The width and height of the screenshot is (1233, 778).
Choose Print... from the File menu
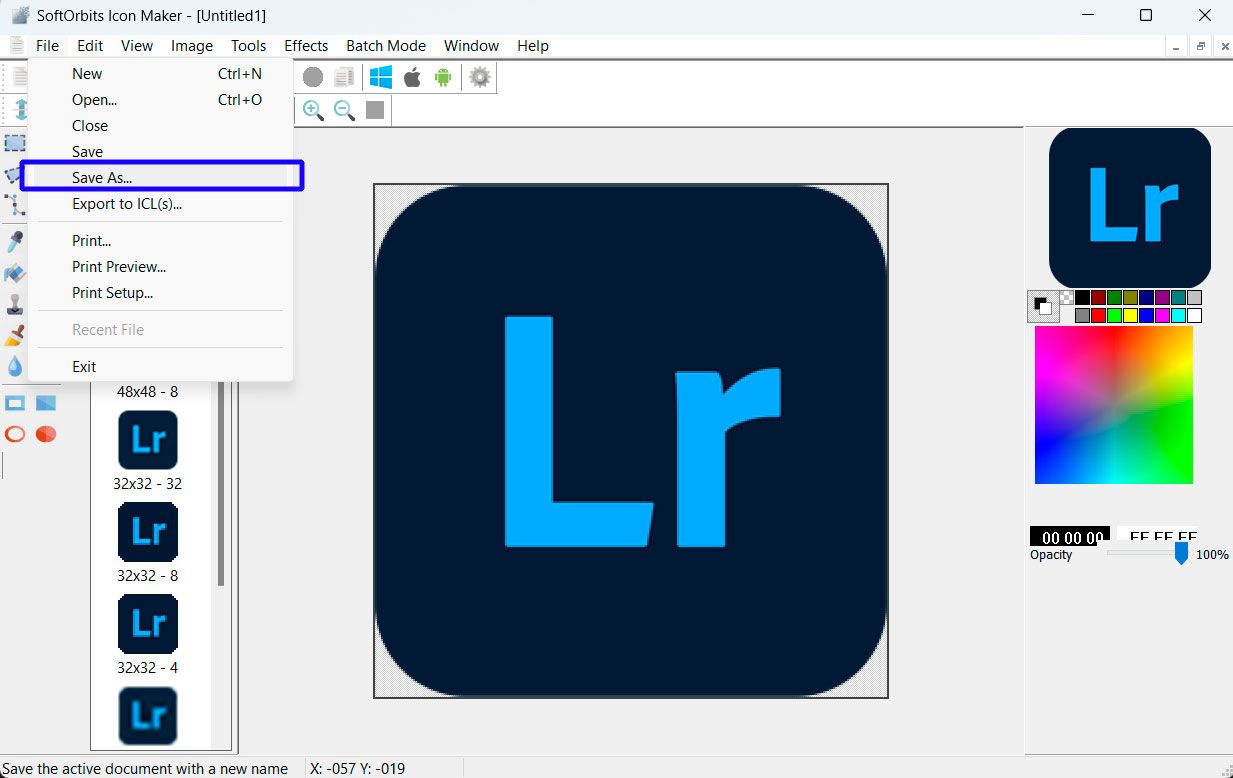point(160,240)
